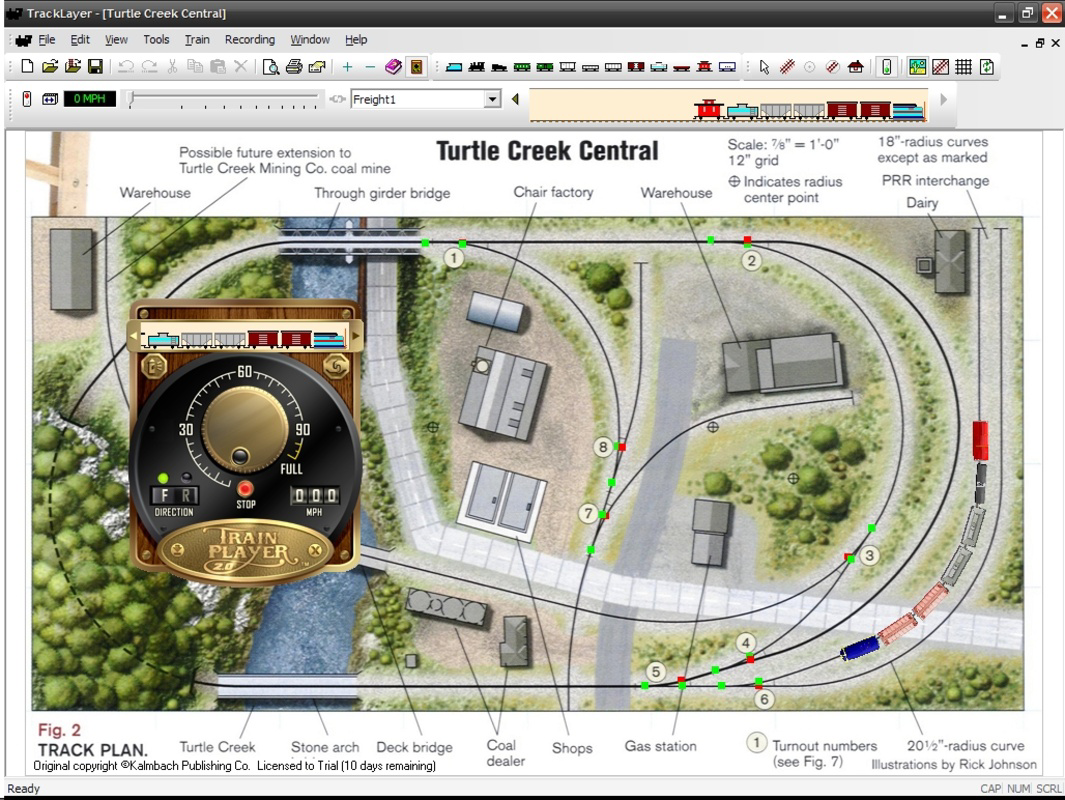Open the Recording menu
Image resolution: width=1065 pixels, height=800 pixels.
[249, 40]
